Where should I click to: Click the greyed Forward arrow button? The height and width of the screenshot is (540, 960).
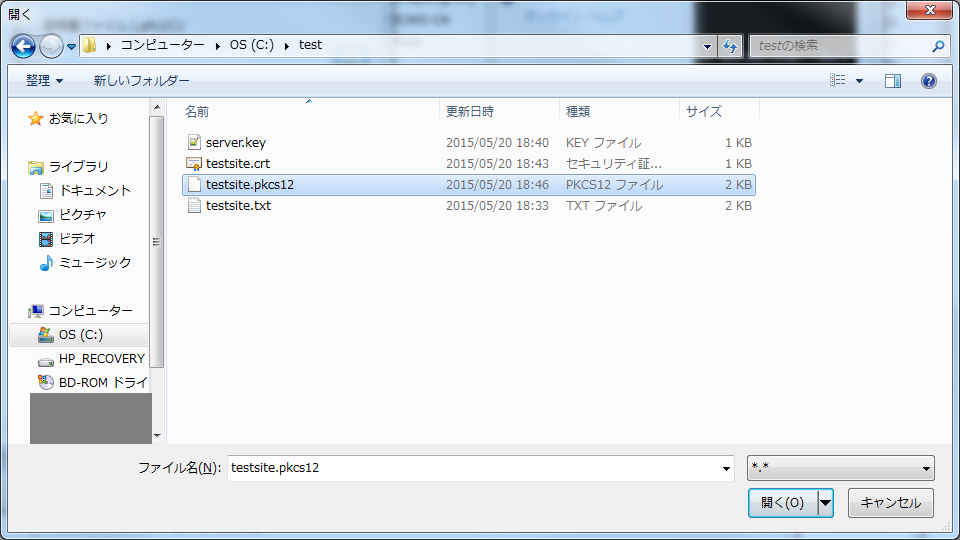click(x=51, y=46)
